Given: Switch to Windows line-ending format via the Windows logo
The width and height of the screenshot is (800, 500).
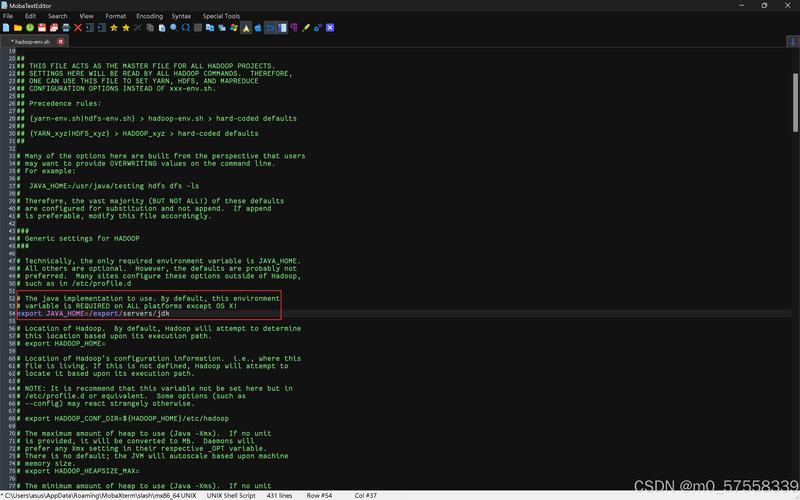Looking at the screenshot, I should point(234,28).
